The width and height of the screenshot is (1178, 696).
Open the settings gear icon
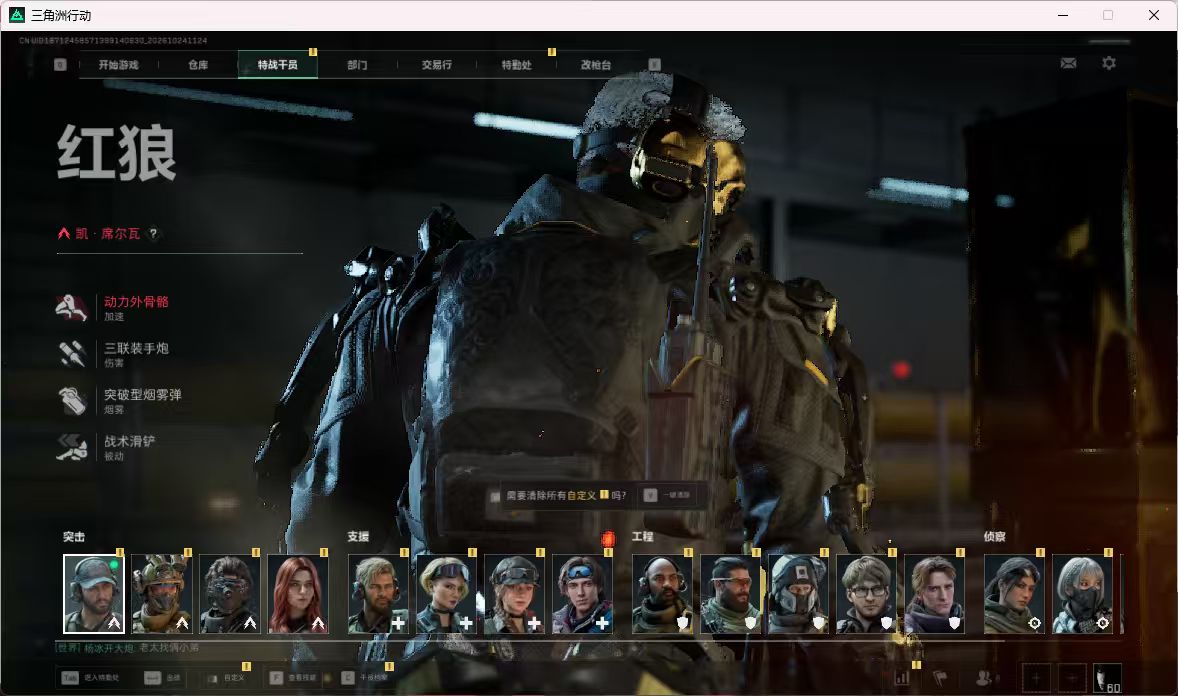click(1109, 63)
